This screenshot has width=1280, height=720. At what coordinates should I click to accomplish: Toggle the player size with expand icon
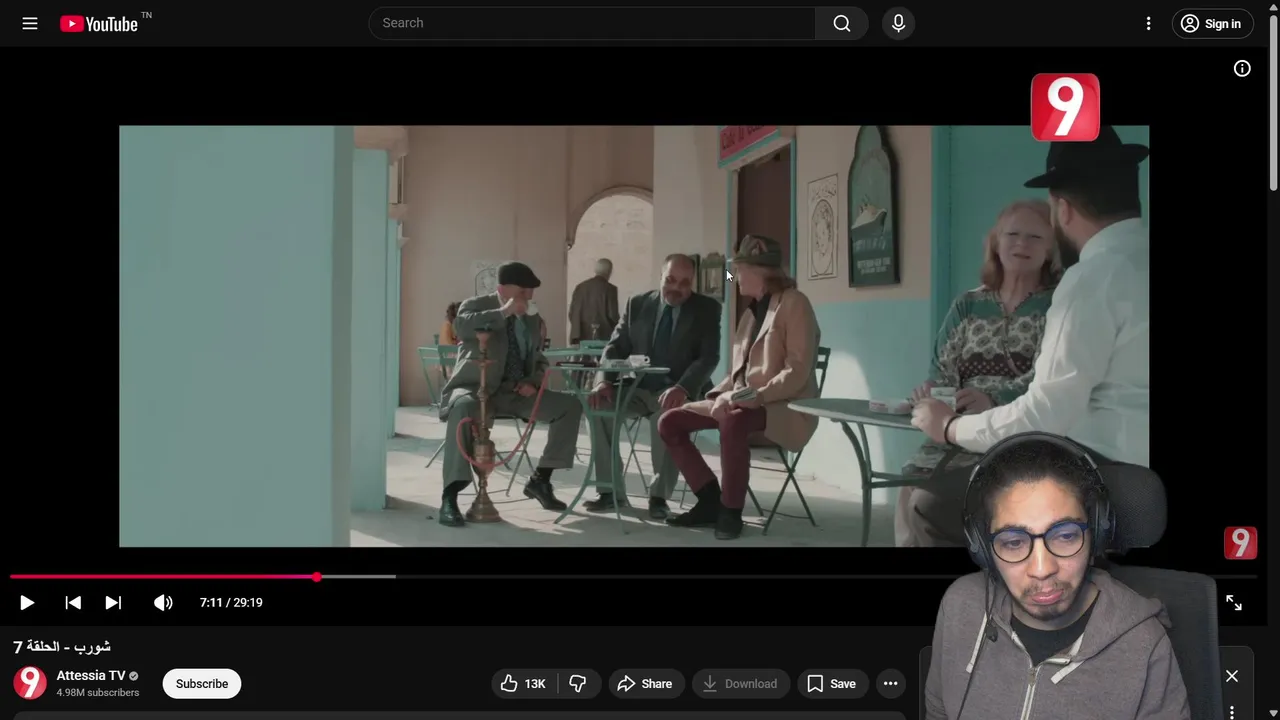coord(1234,602)
